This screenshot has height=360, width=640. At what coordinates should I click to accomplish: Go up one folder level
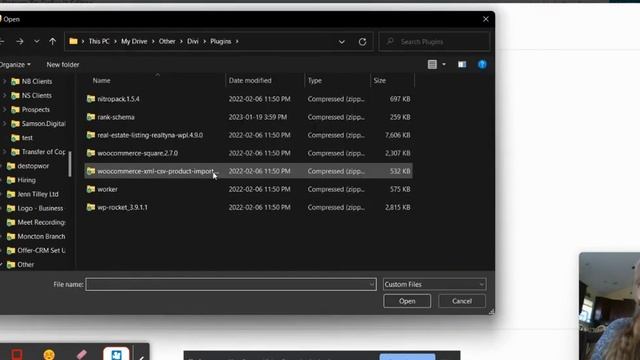tap(52, 41)
